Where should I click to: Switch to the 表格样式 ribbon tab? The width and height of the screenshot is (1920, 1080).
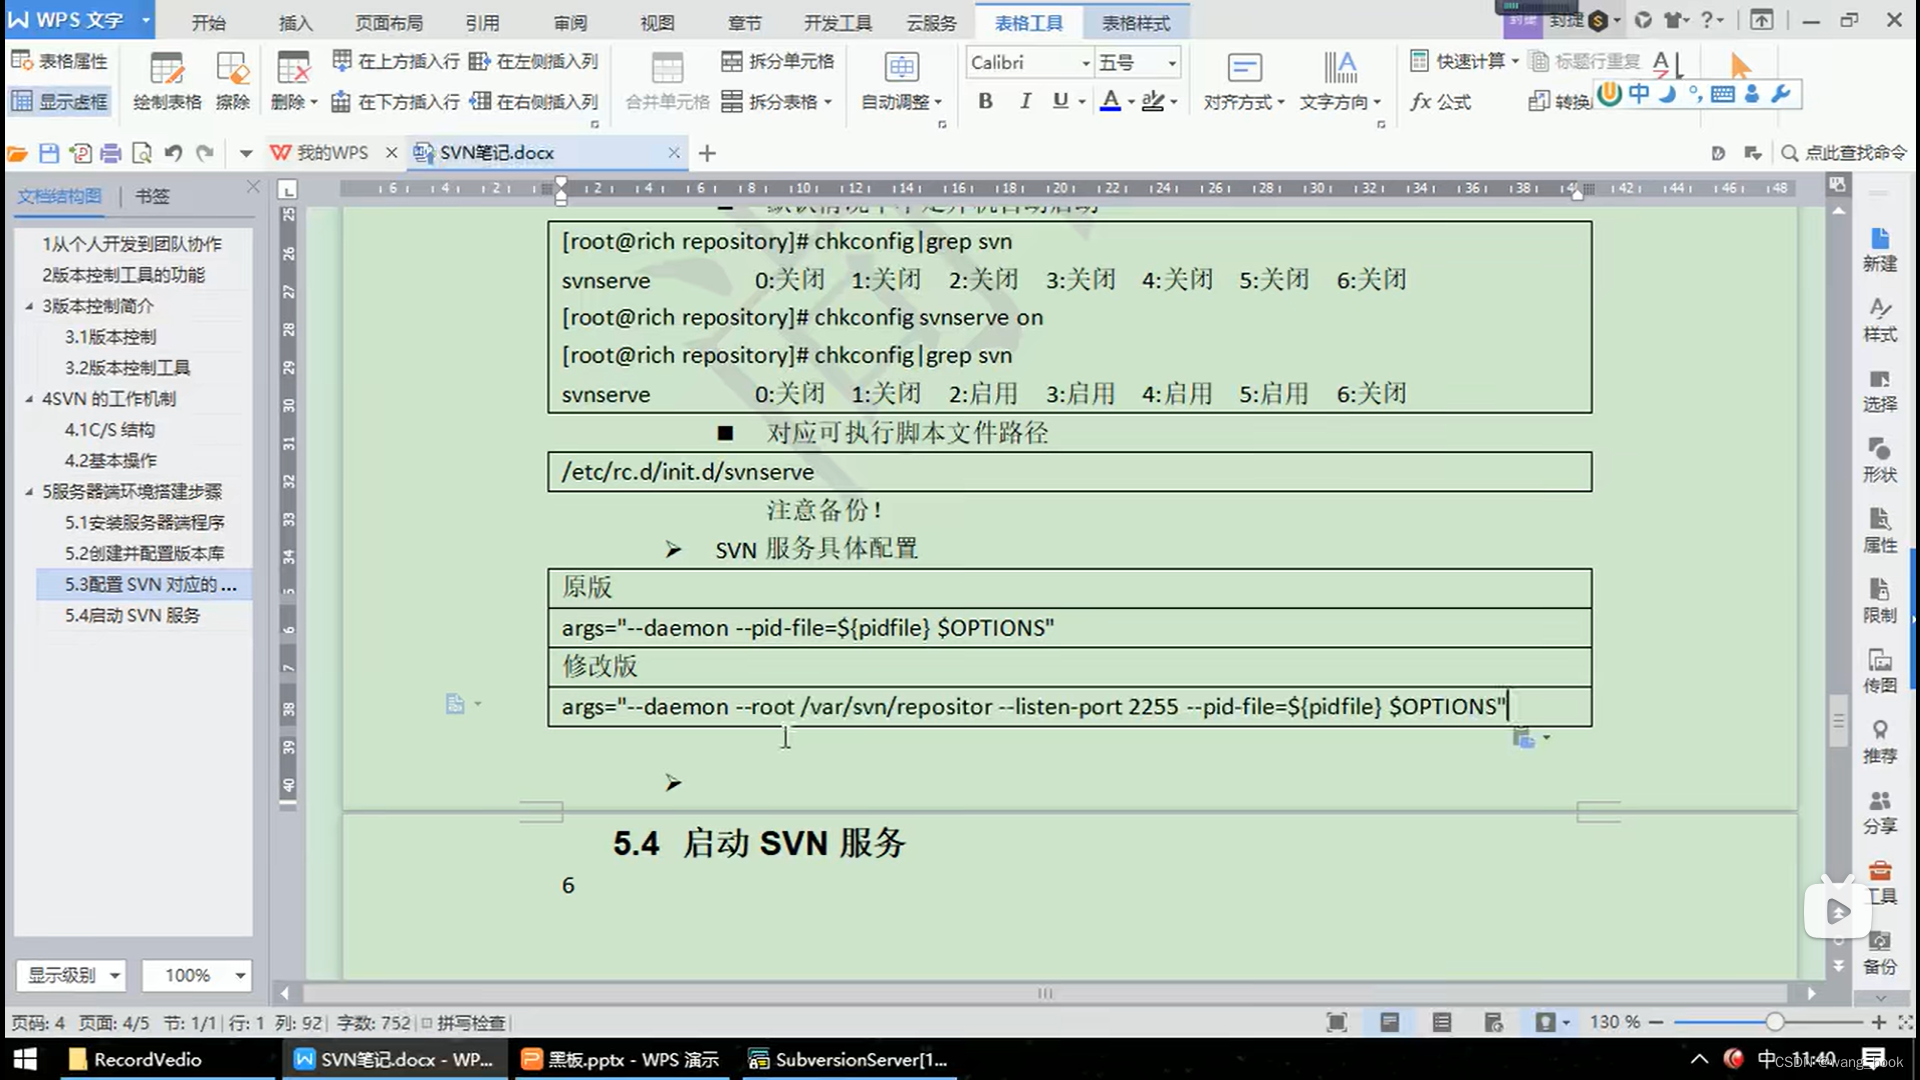click(x=1135, y=22)
